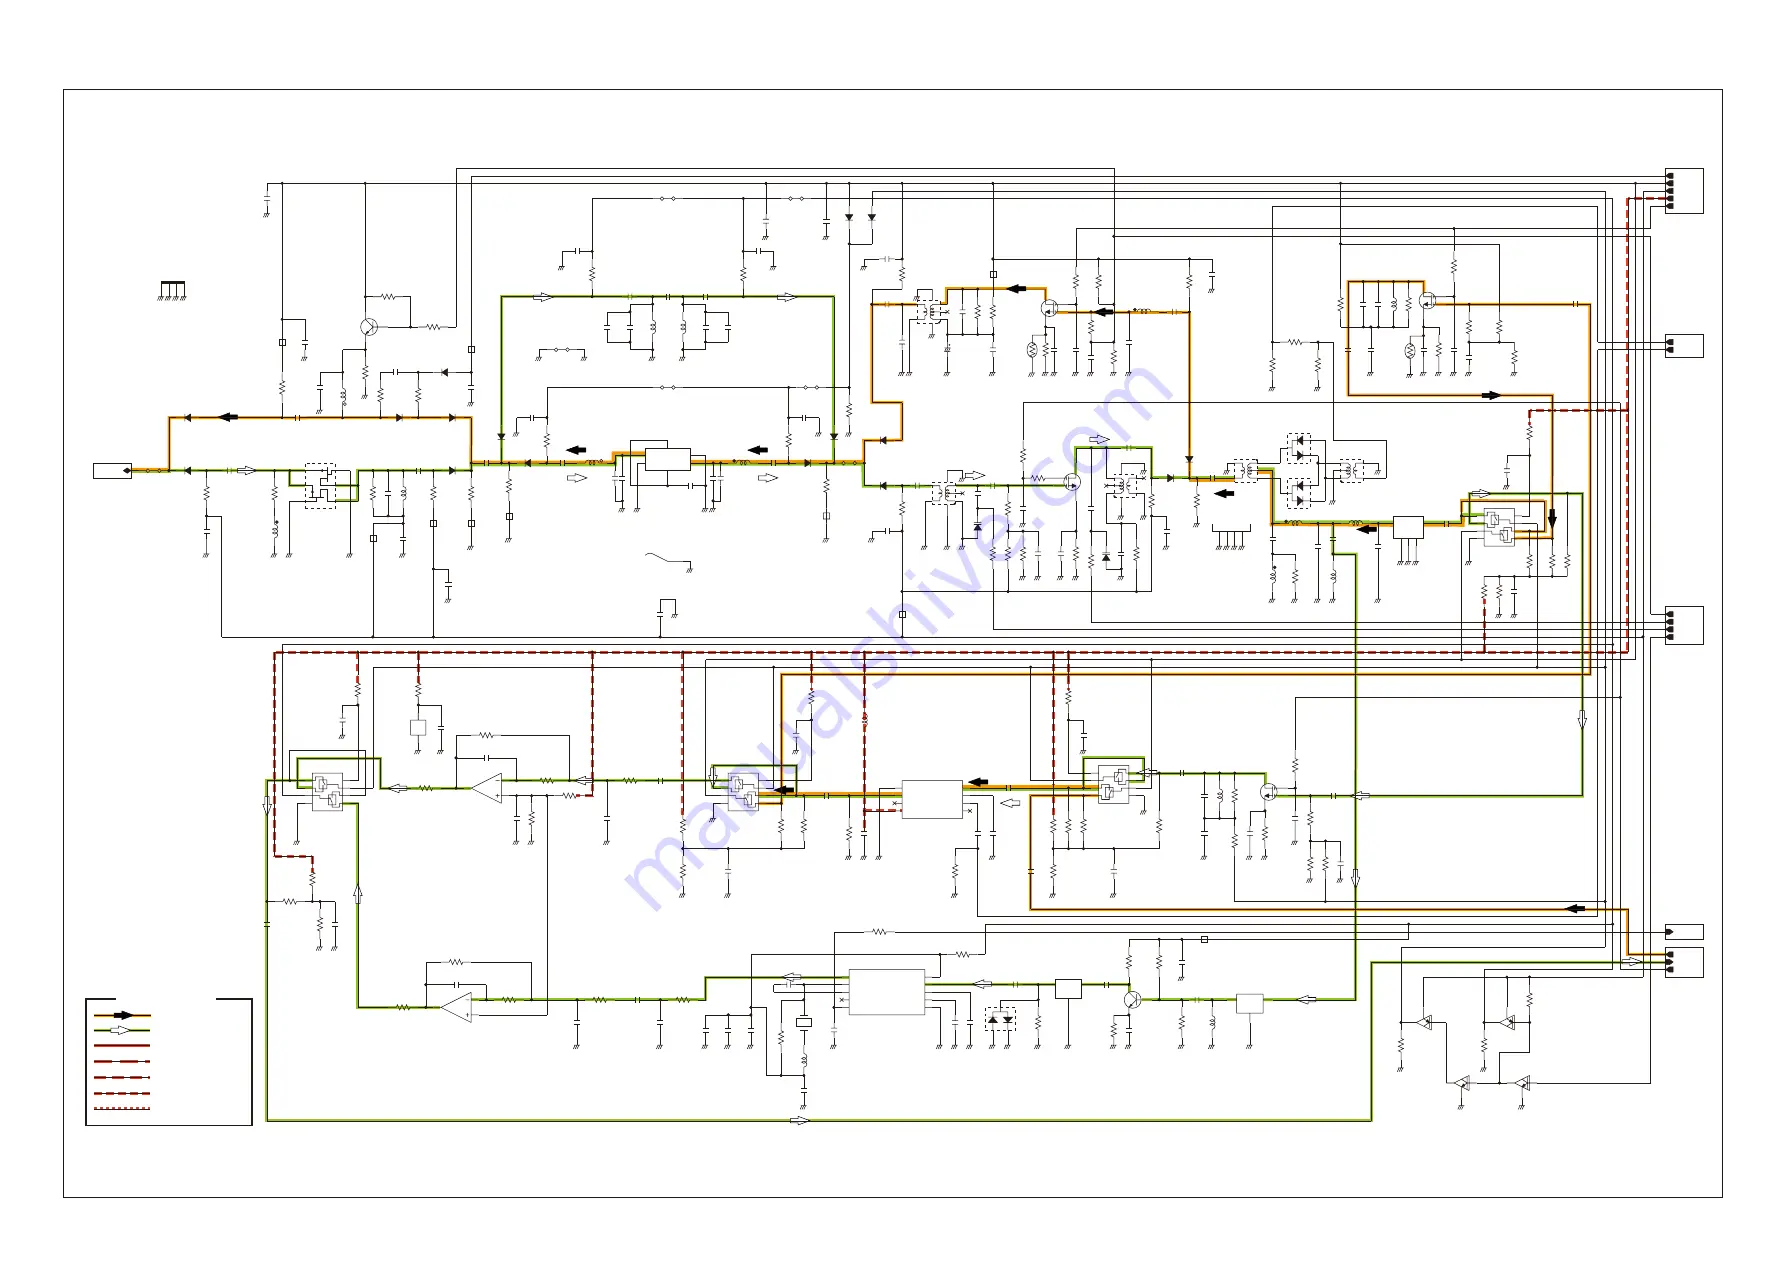Click the green line with white arrow in legend
Image resolution: width=1786 pixels, height=1263 pixels.
tap(122, 1030)
